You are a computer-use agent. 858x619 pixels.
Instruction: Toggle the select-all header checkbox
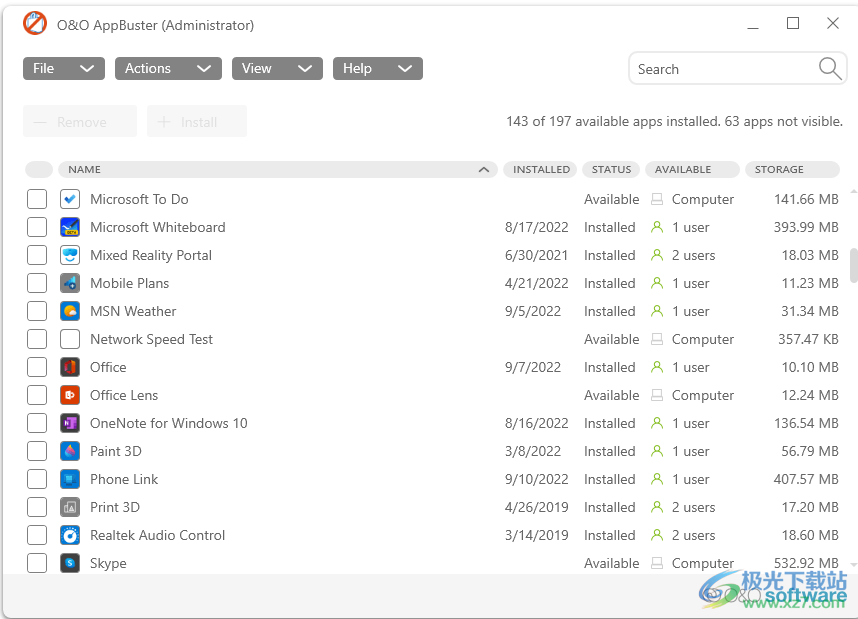tap(39, 170)
